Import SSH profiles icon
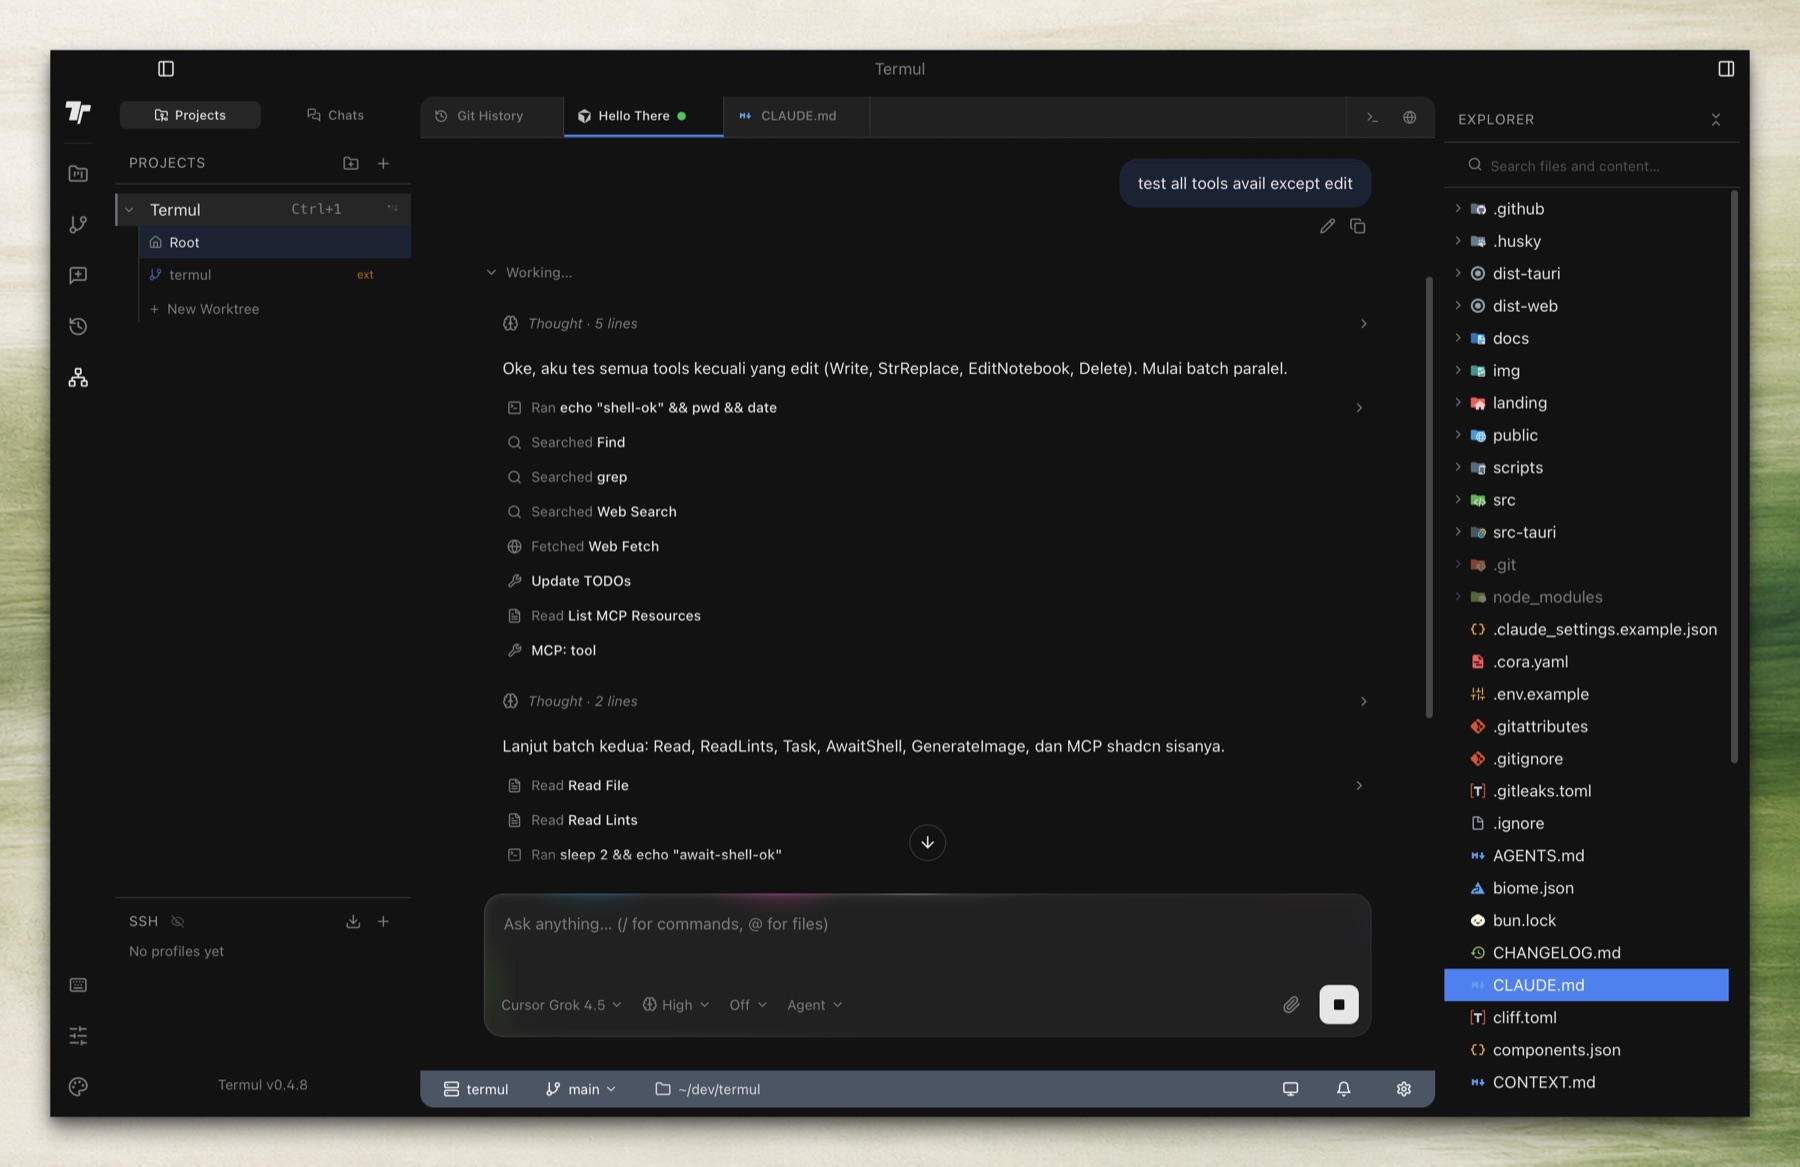1800x1167 pixels. pyautogui.click(x=353, y=921)
